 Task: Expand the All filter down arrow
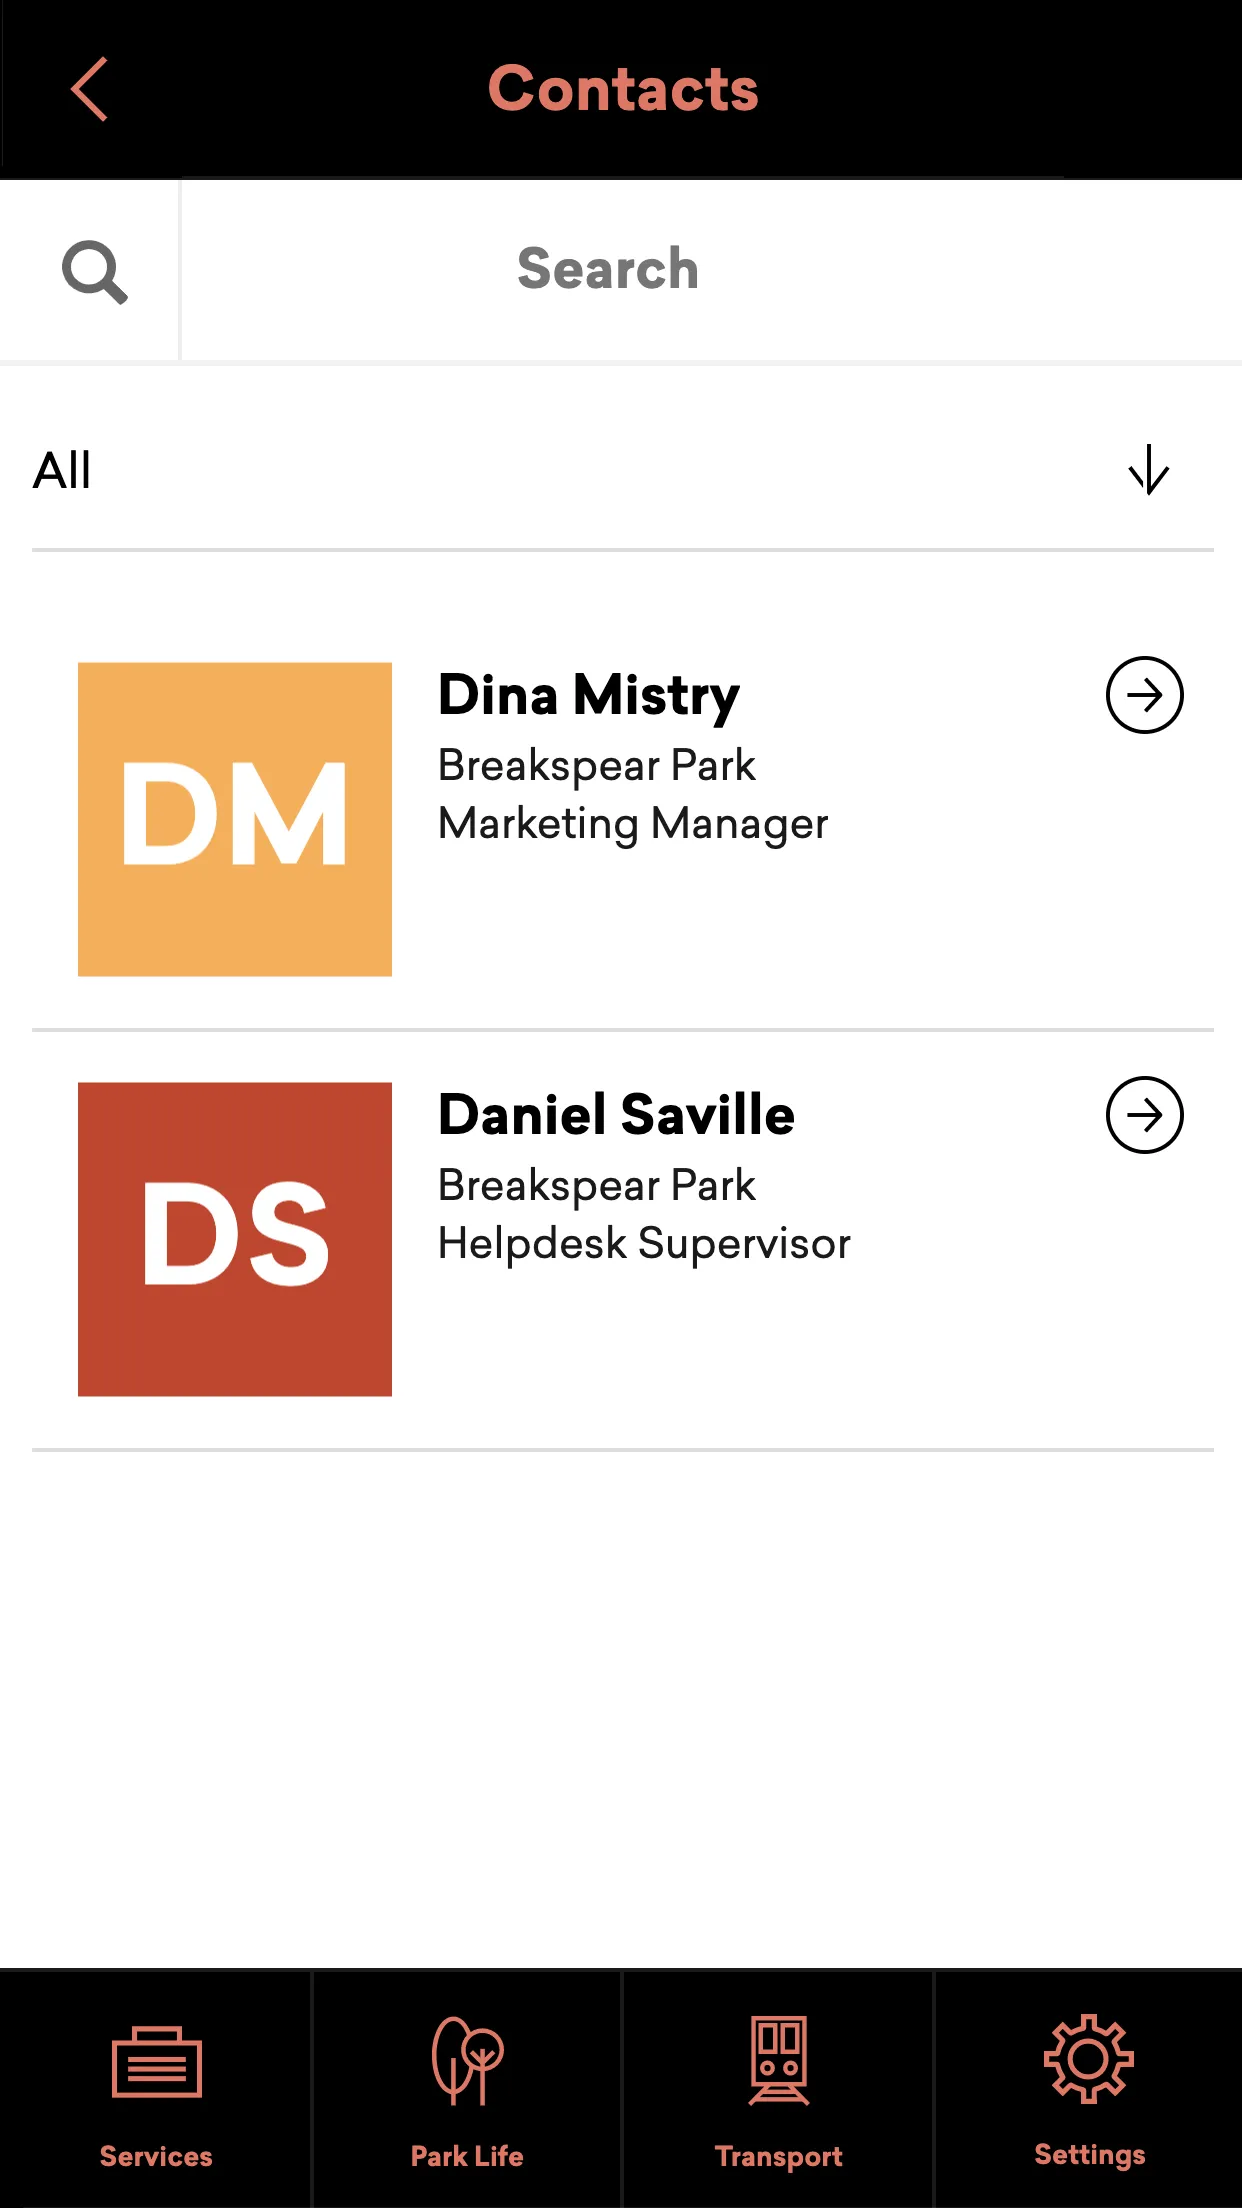click(1149, 470)
